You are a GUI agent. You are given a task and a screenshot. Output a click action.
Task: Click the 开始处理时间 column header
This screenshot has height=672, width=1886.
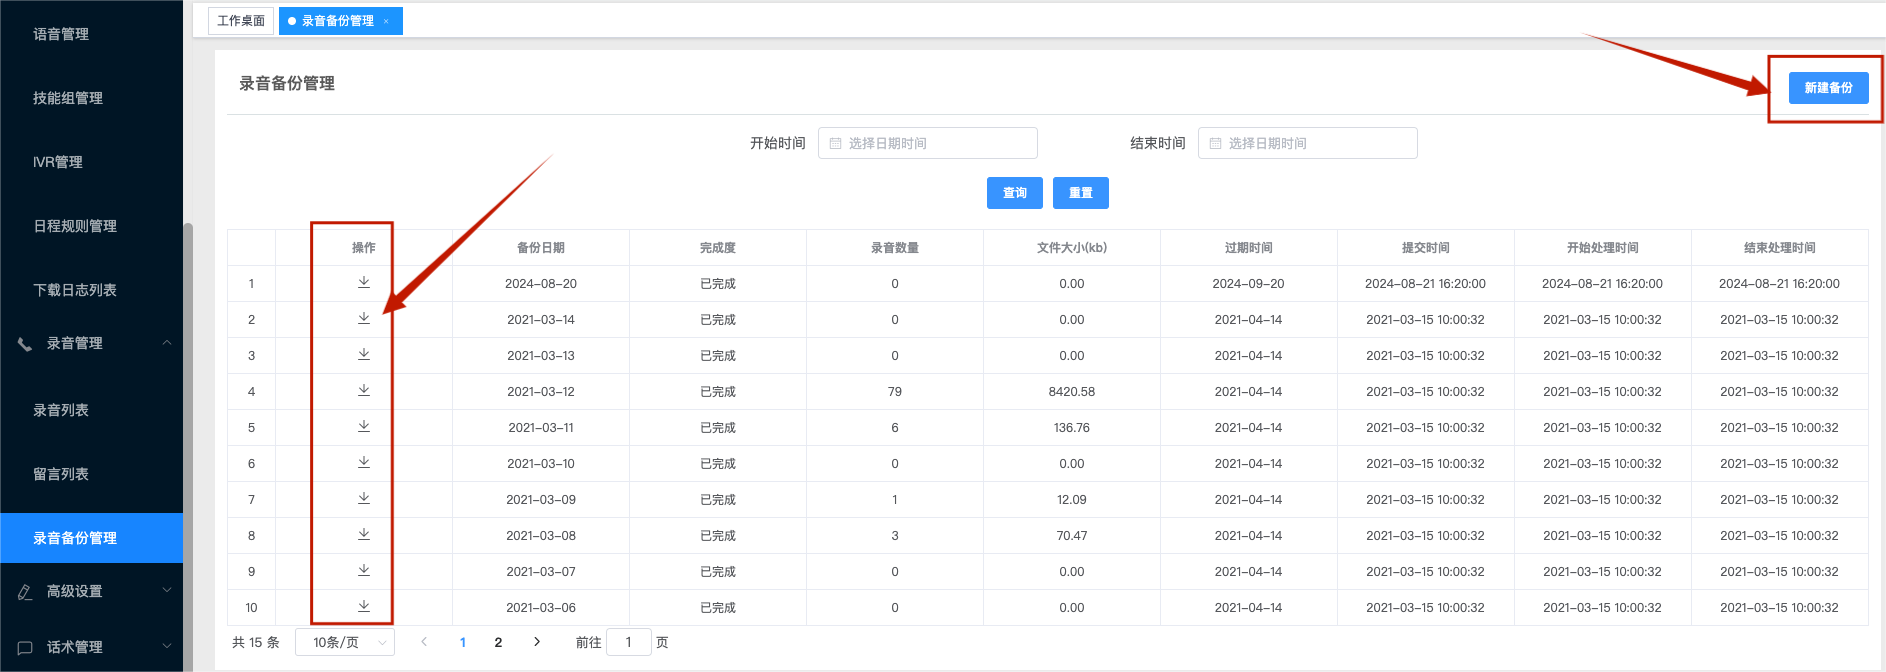(x=1603, y=248)
